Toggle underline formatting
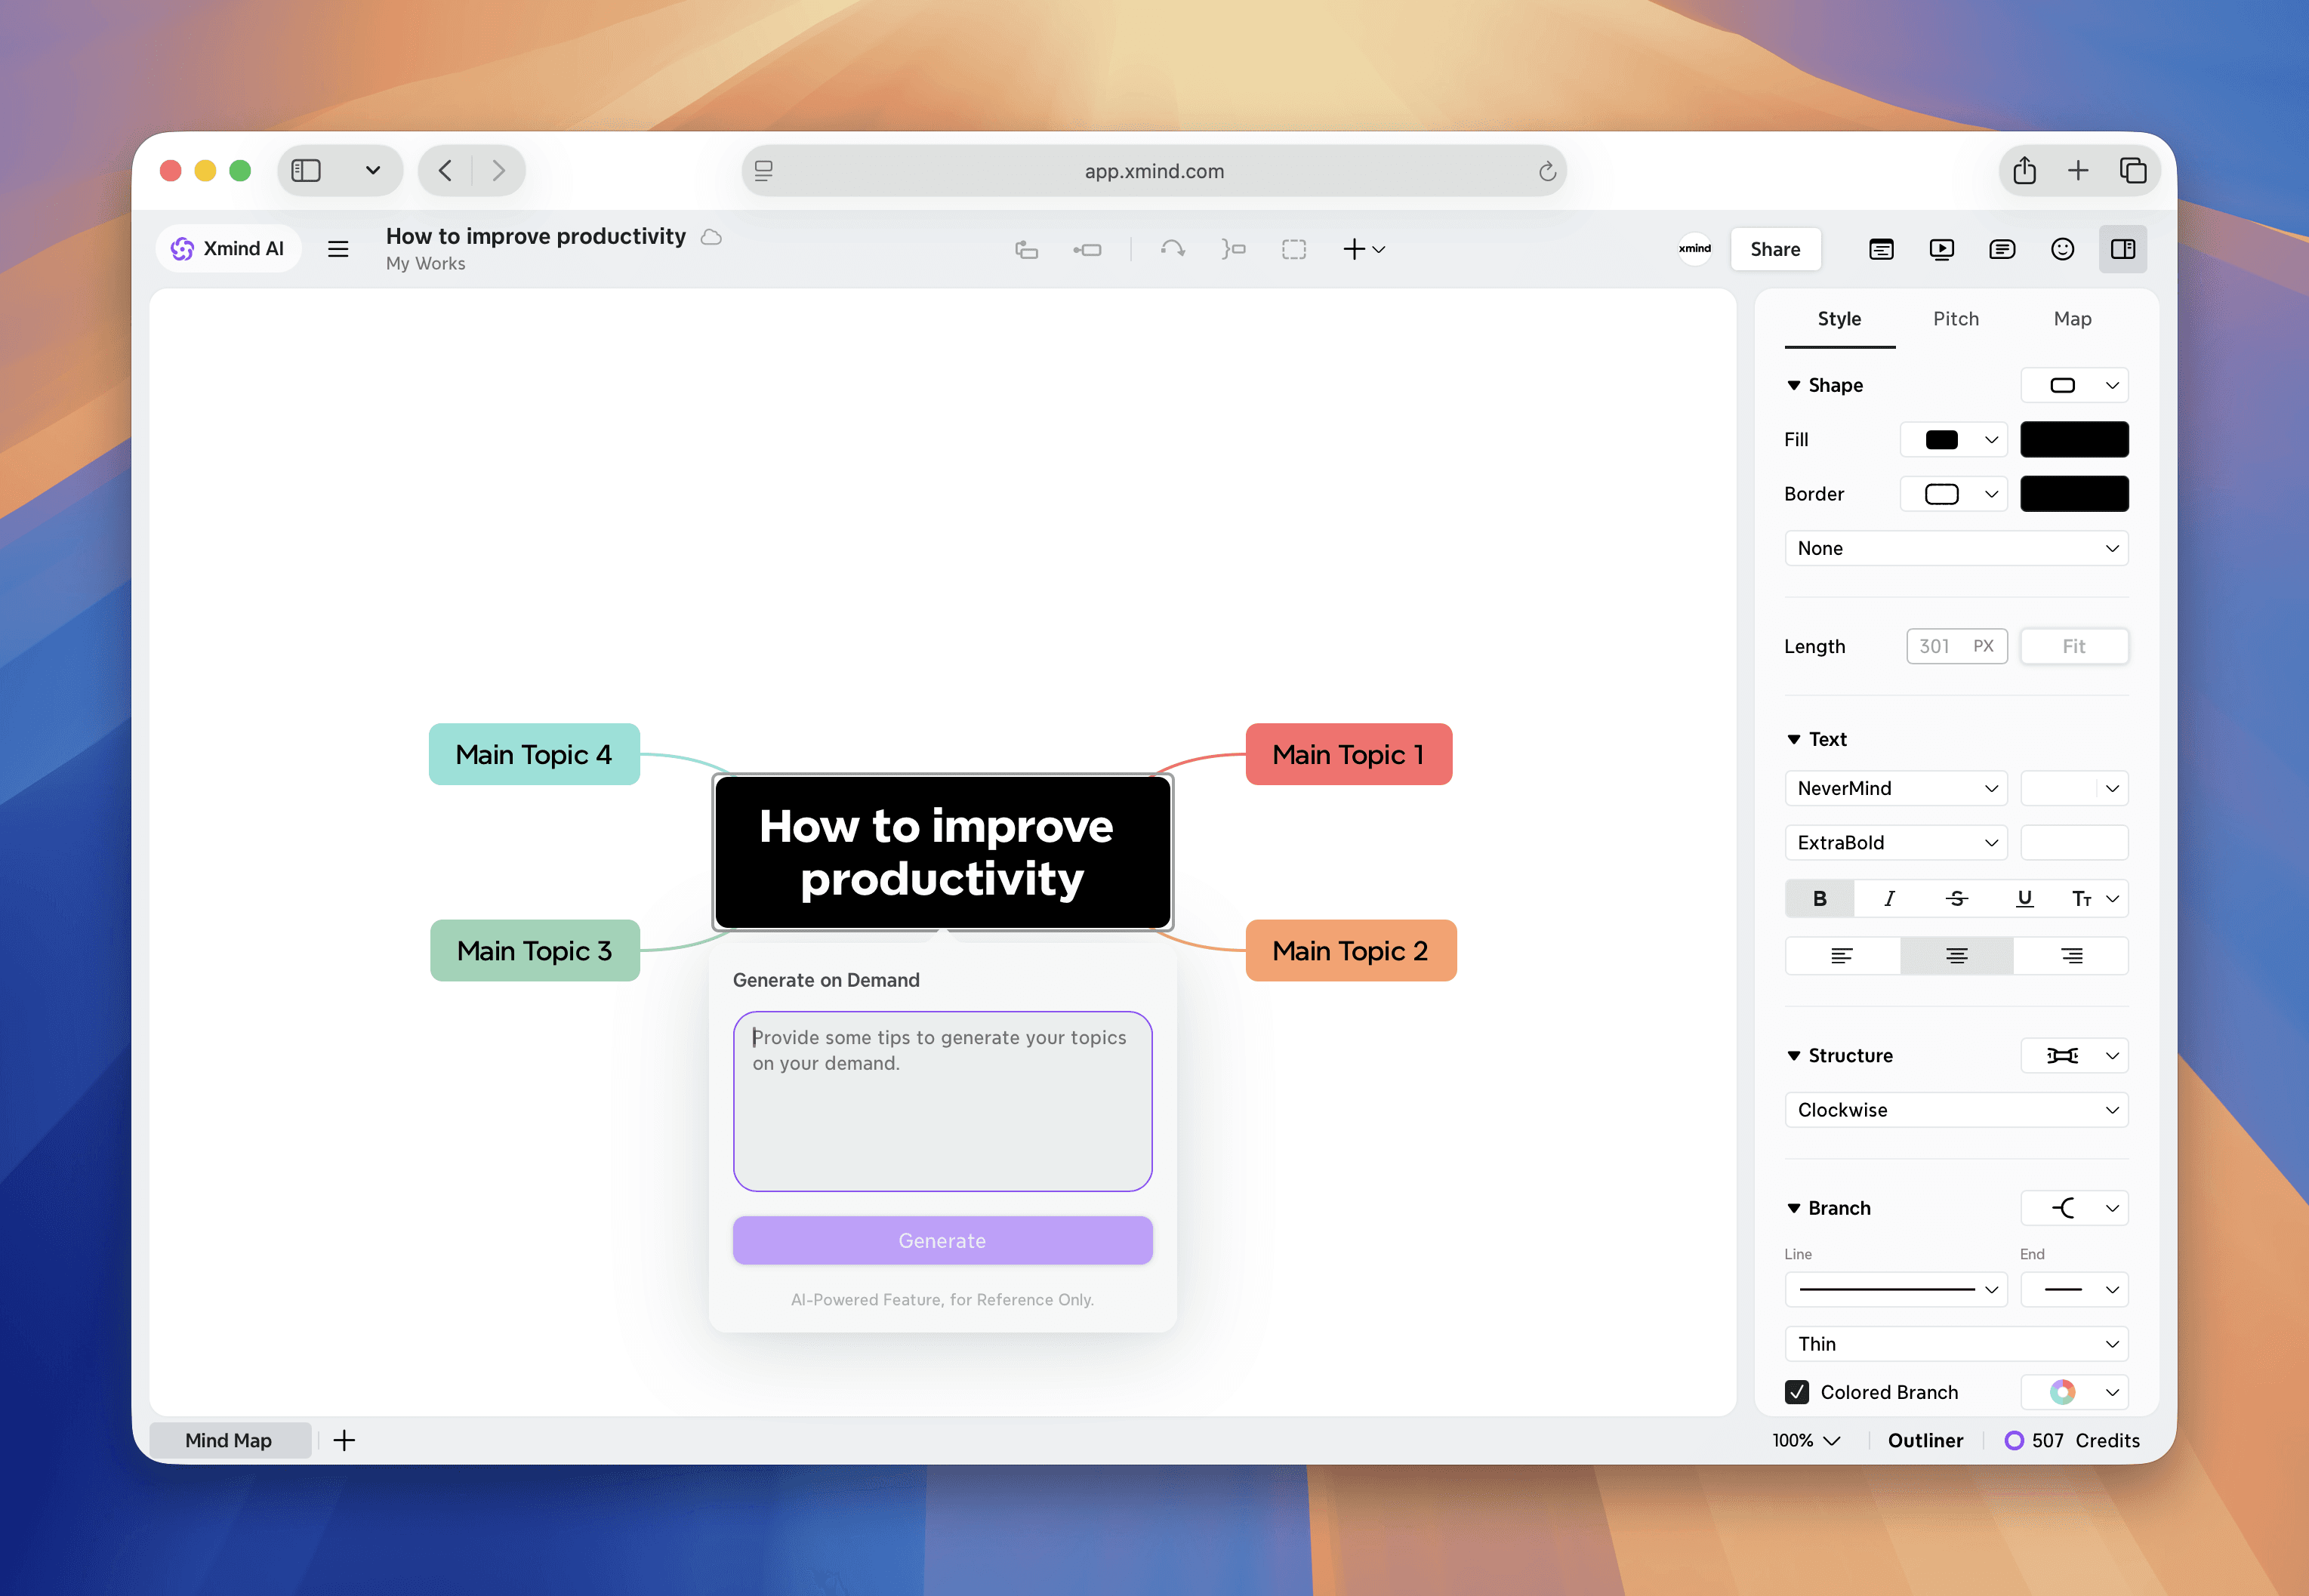This screenshot has width=2309, height=1596. [x=2024, y=899]
